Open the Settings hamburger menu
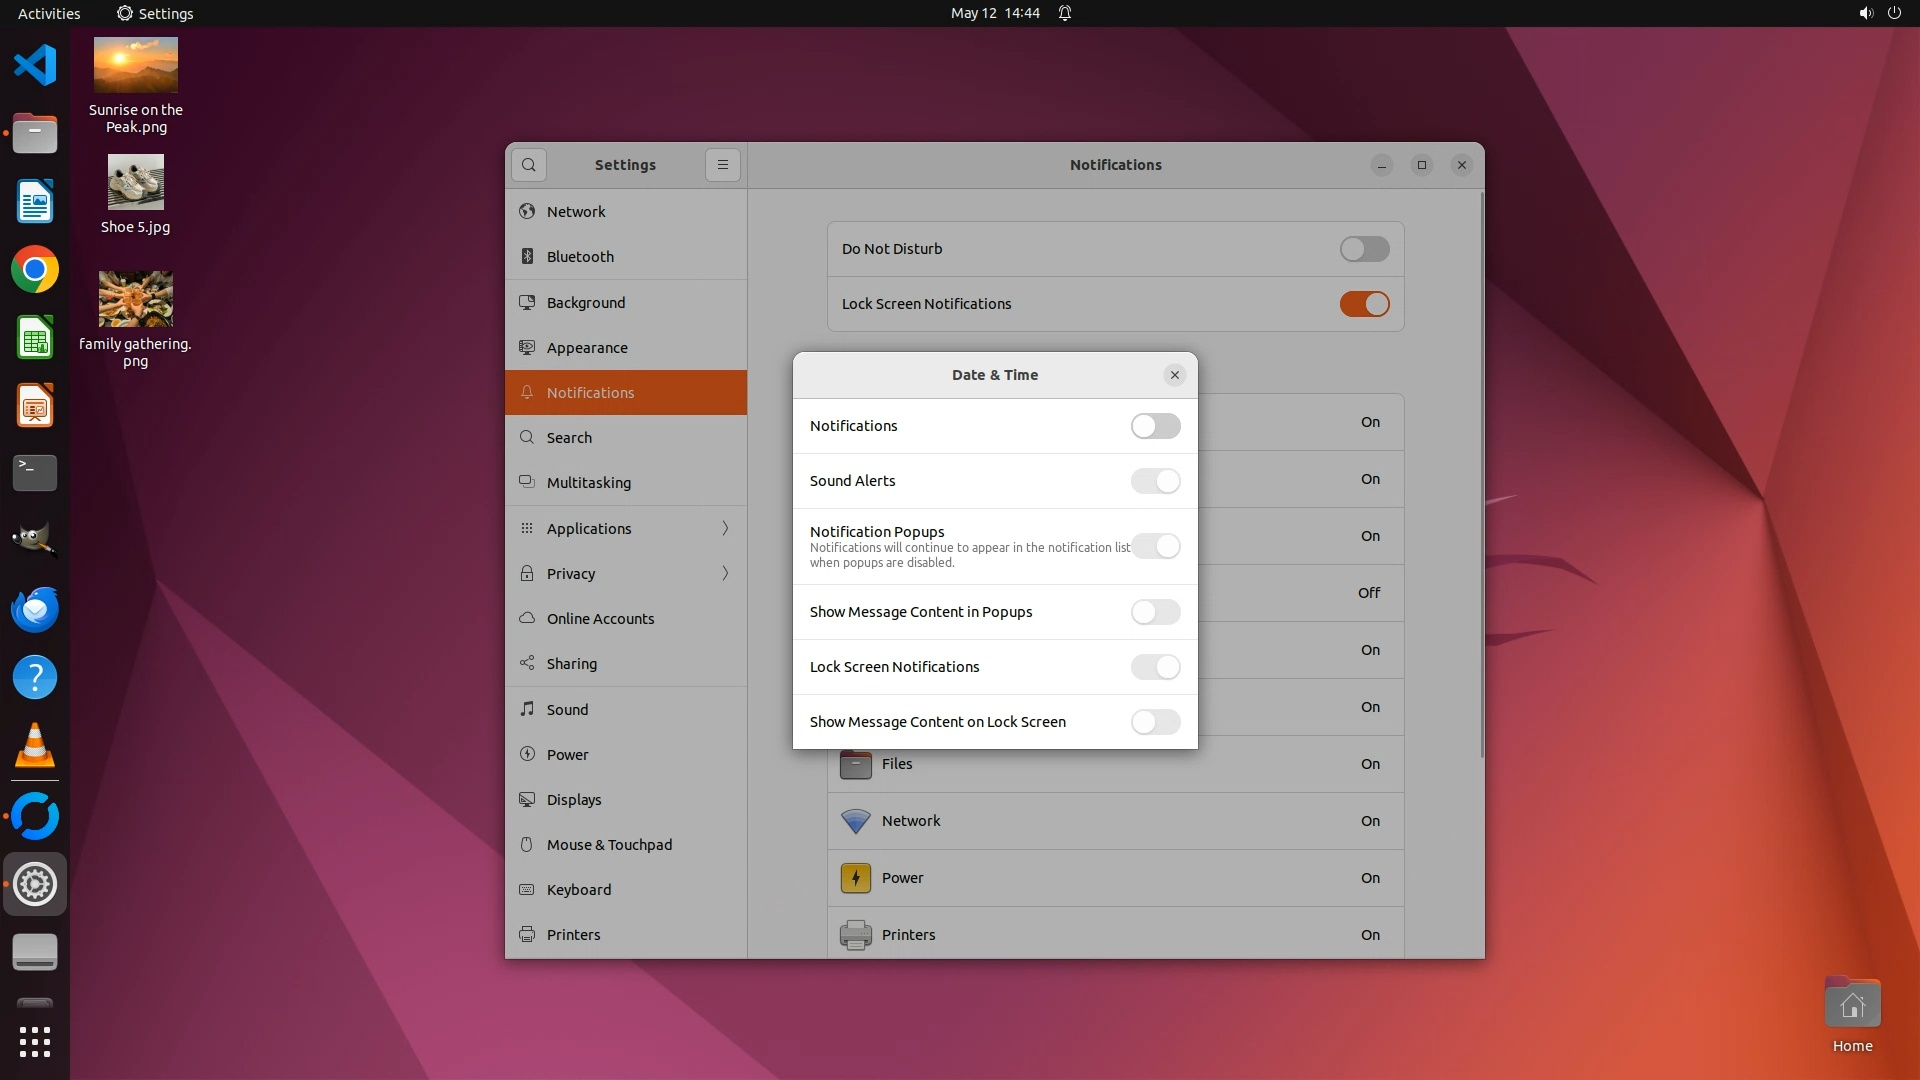The image size is (1920, 1080). pyautogui.click(x=722, y=165)
